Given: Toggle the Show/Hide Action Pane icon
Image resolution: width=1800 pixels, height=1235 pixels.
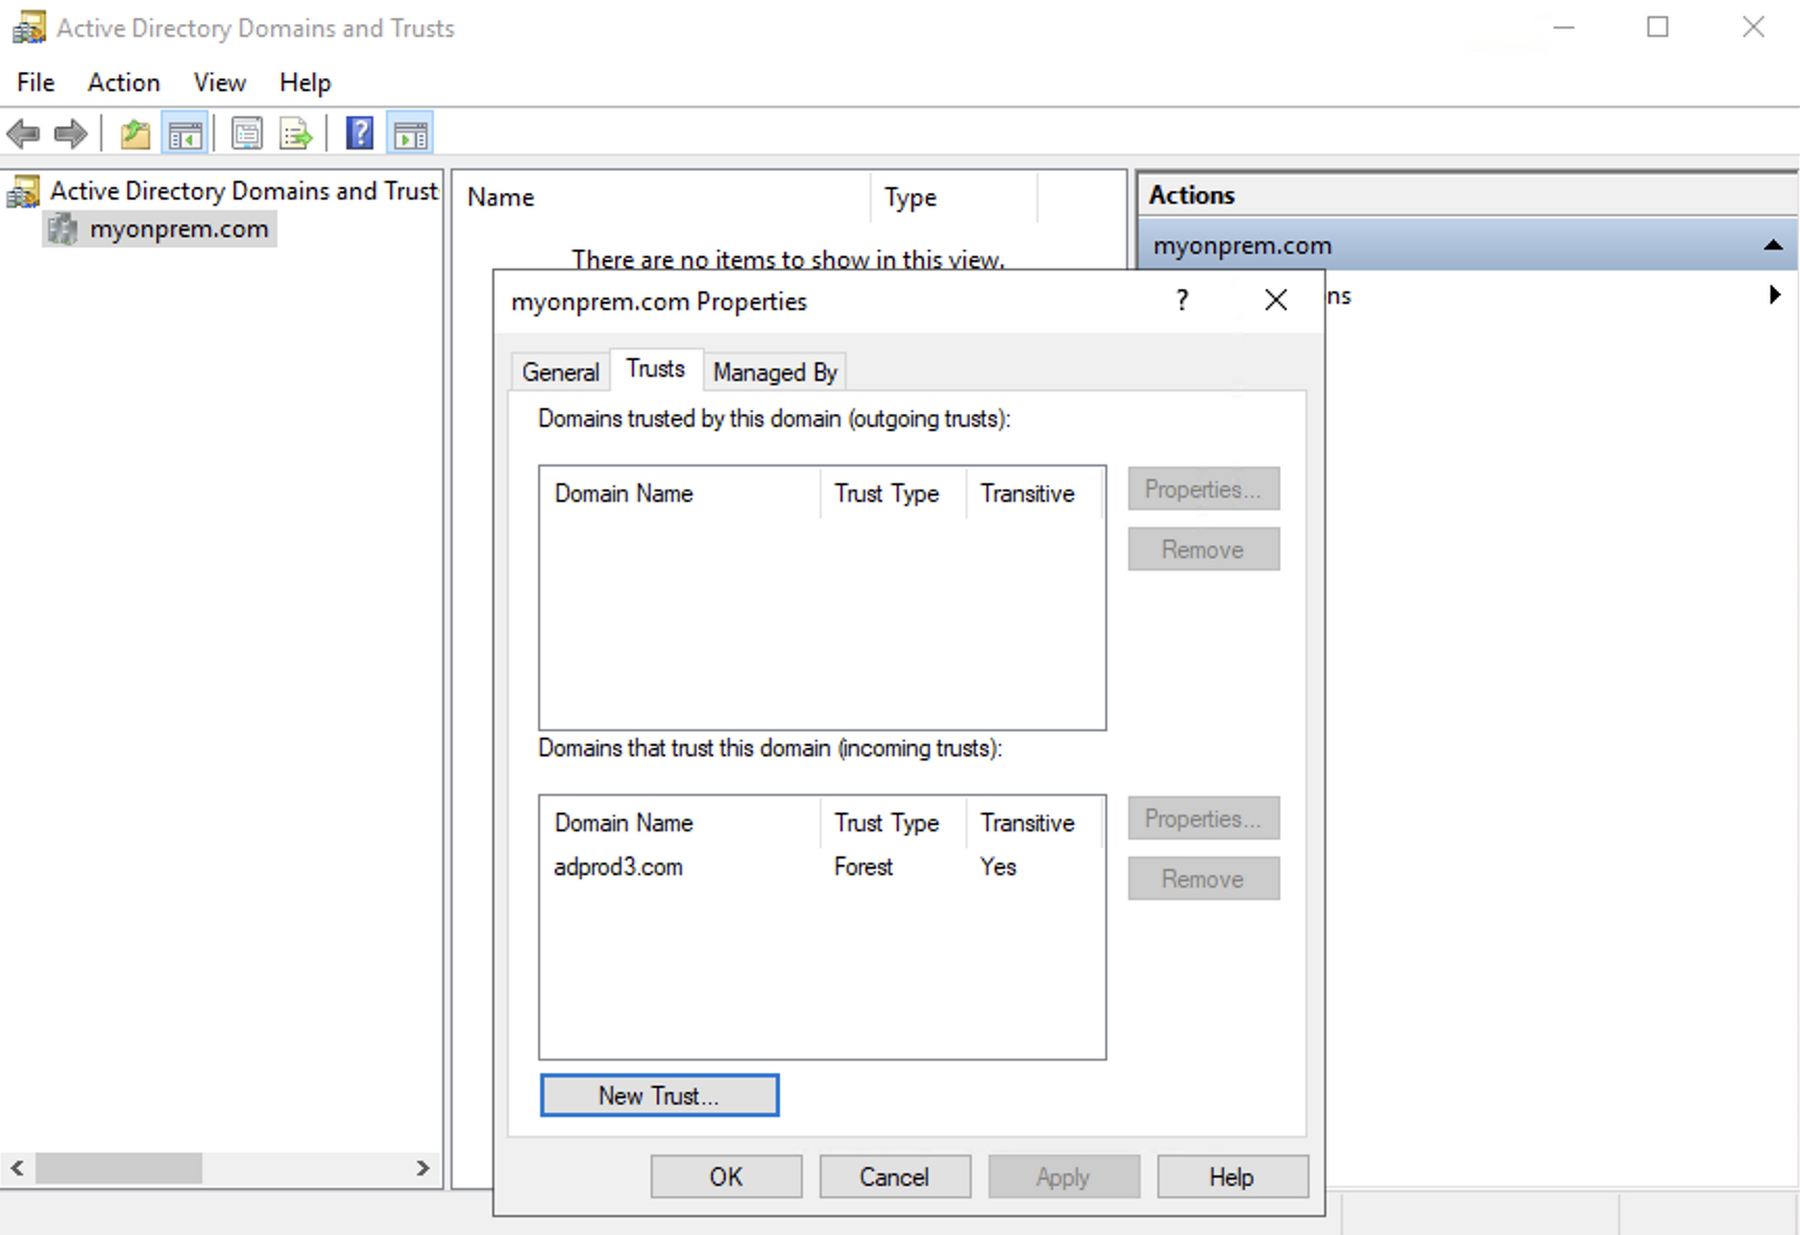Looking at the screenshot, I should coord(410,133).
